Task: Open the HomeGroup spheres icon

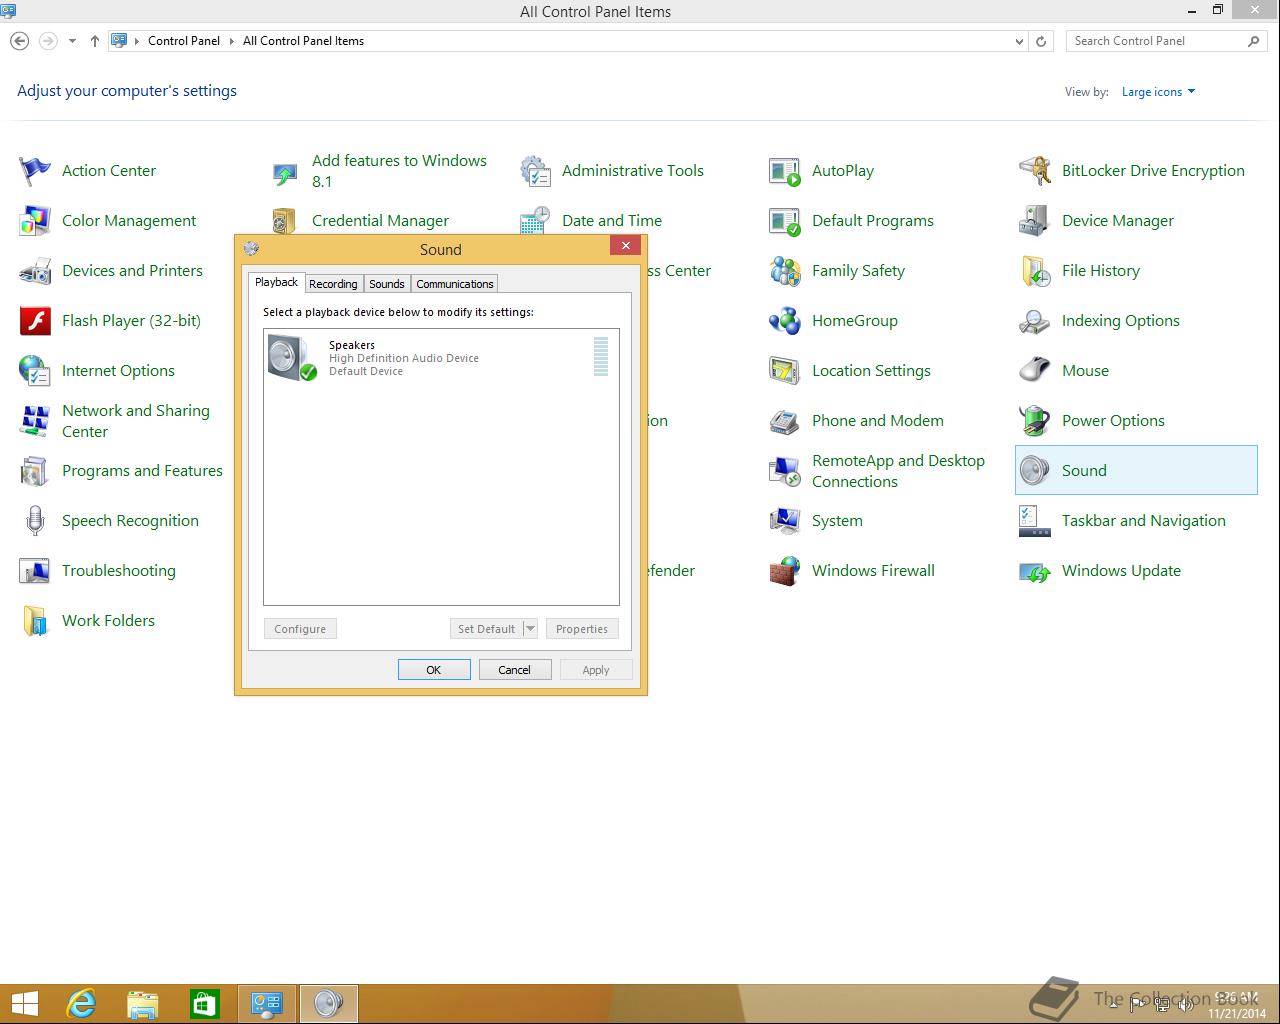Action: point(785,321)
